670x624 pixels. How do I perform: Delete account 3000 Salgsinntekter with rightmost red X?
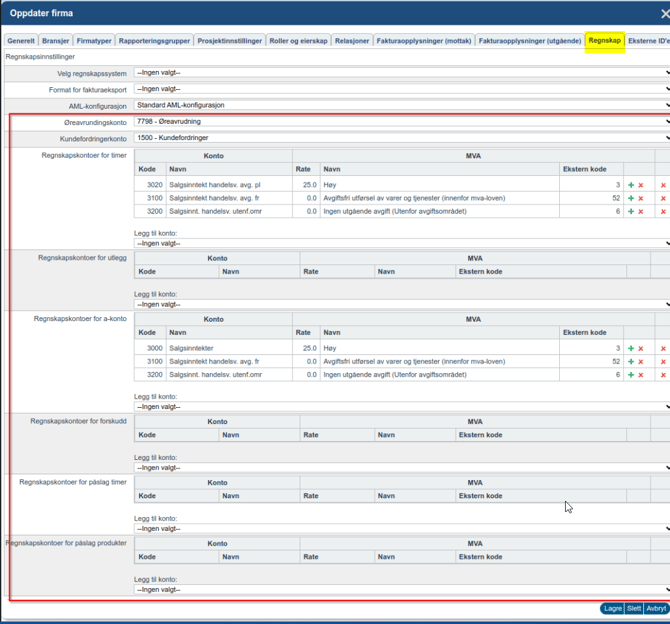tap(663, 348)
